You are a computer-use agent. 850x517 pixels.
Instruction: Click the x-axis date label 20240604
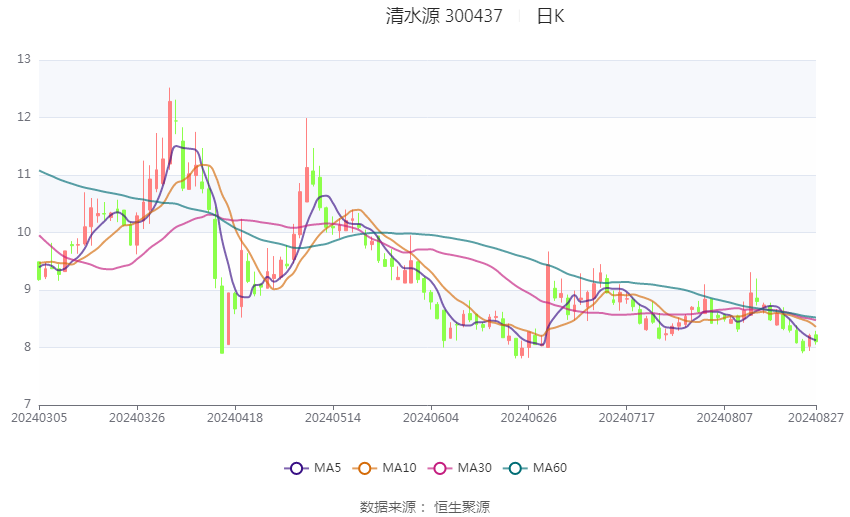(431, 418)
